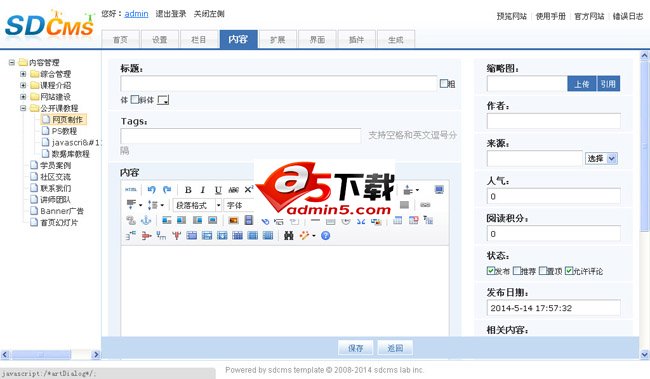
Task: Collapse the 内容管理 root tree node
Action: (12, 63)
